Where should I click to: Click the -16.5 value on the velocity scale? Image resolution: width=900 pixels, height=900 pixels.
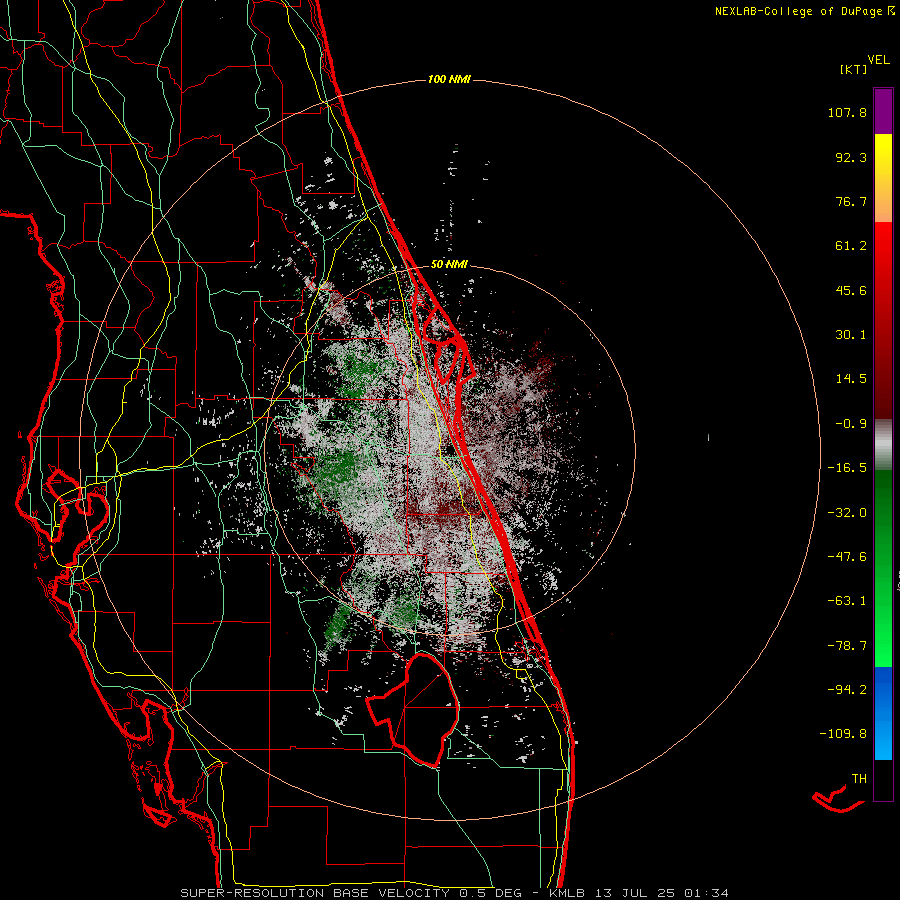(x=847, y=468)
